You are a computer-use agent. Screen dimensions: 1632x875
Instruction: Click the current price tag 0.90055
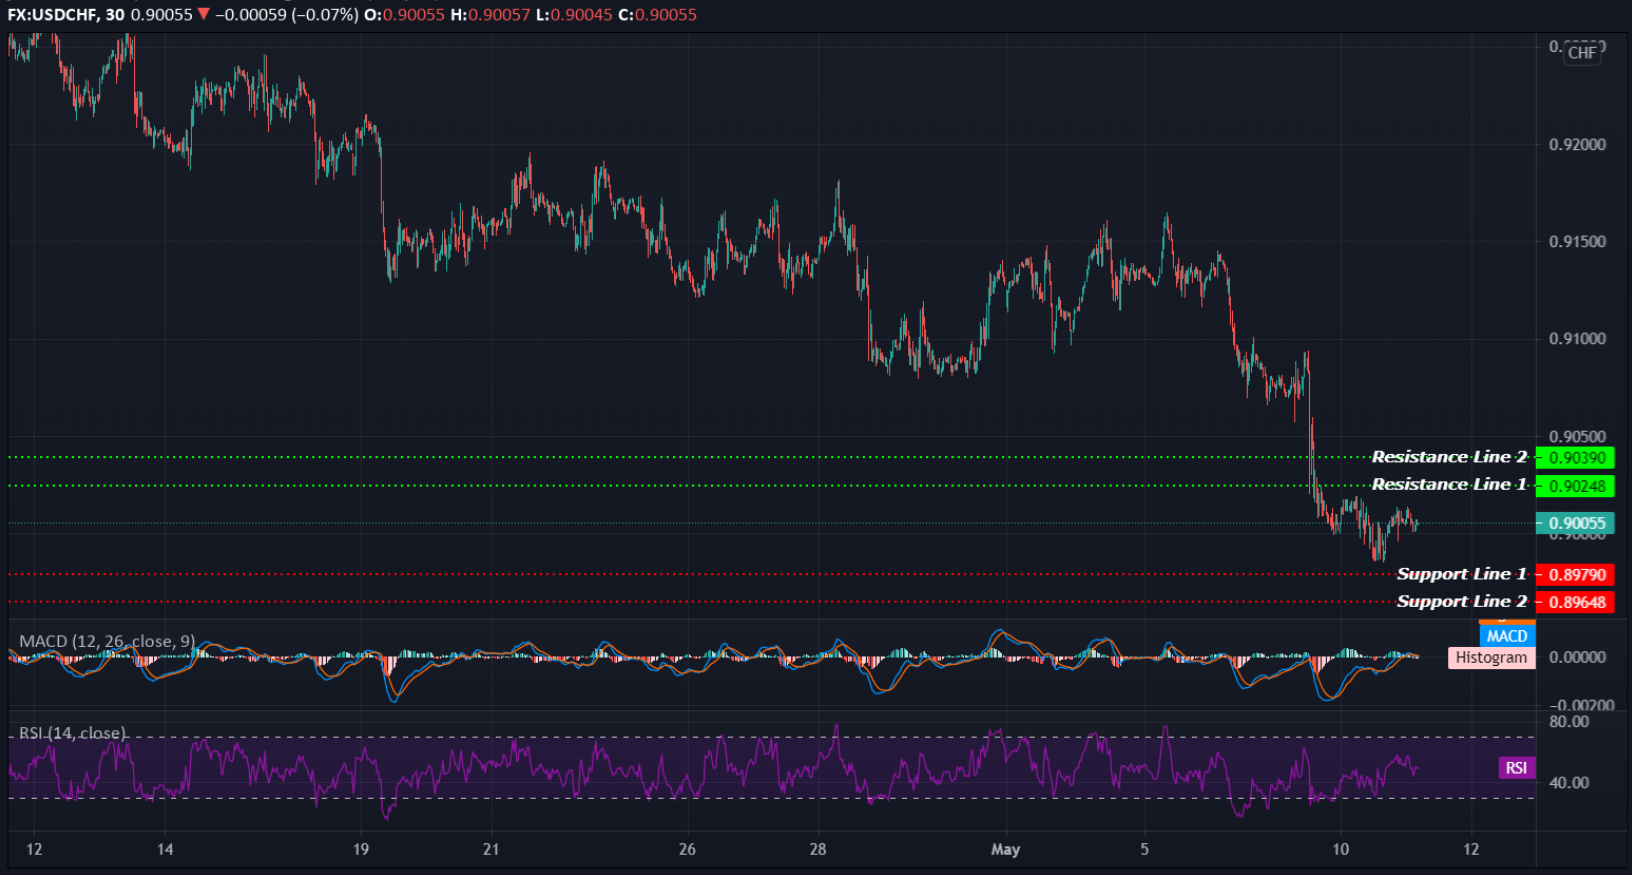(1575, 523)
